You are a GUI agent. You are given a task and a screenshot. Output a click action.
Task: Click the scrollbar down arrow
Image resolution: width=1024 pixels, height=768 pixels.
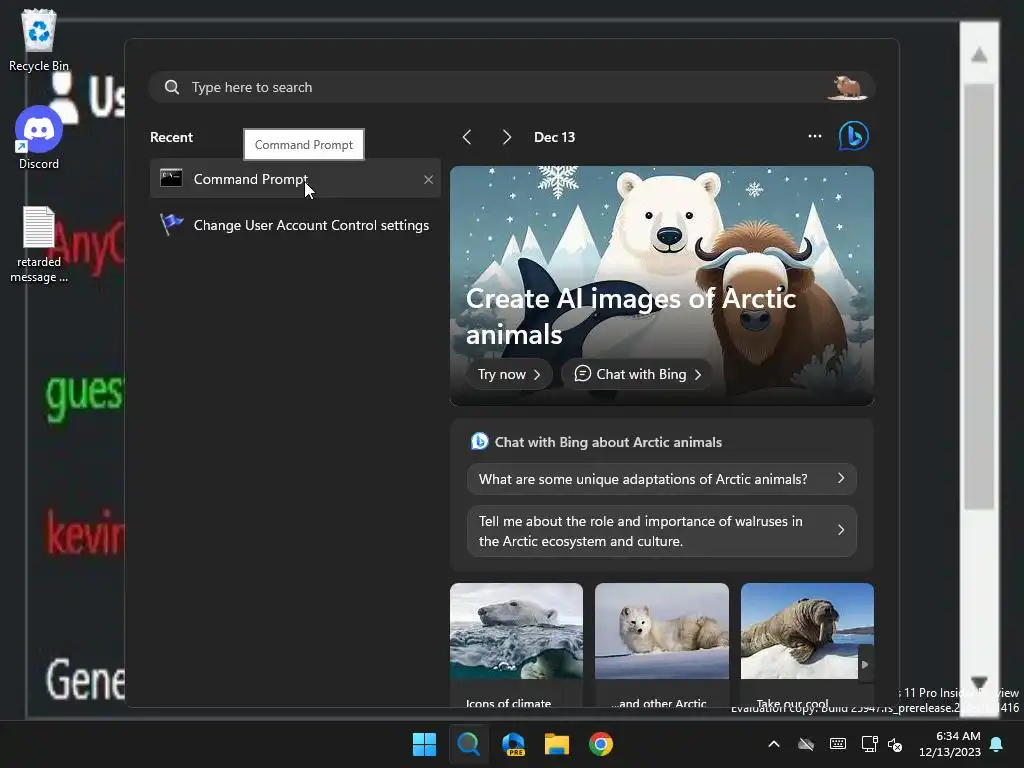(979, 683)
